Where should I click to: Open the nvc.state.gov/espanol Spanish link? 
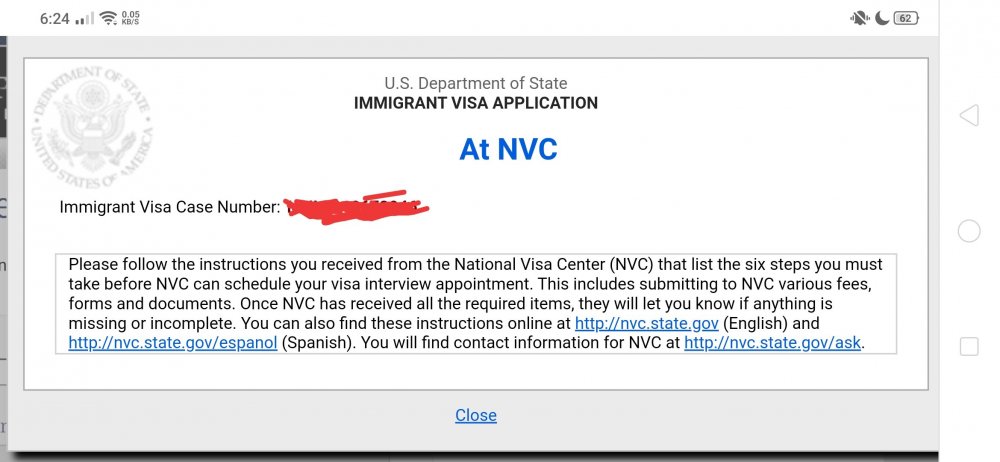click(173, 343)
